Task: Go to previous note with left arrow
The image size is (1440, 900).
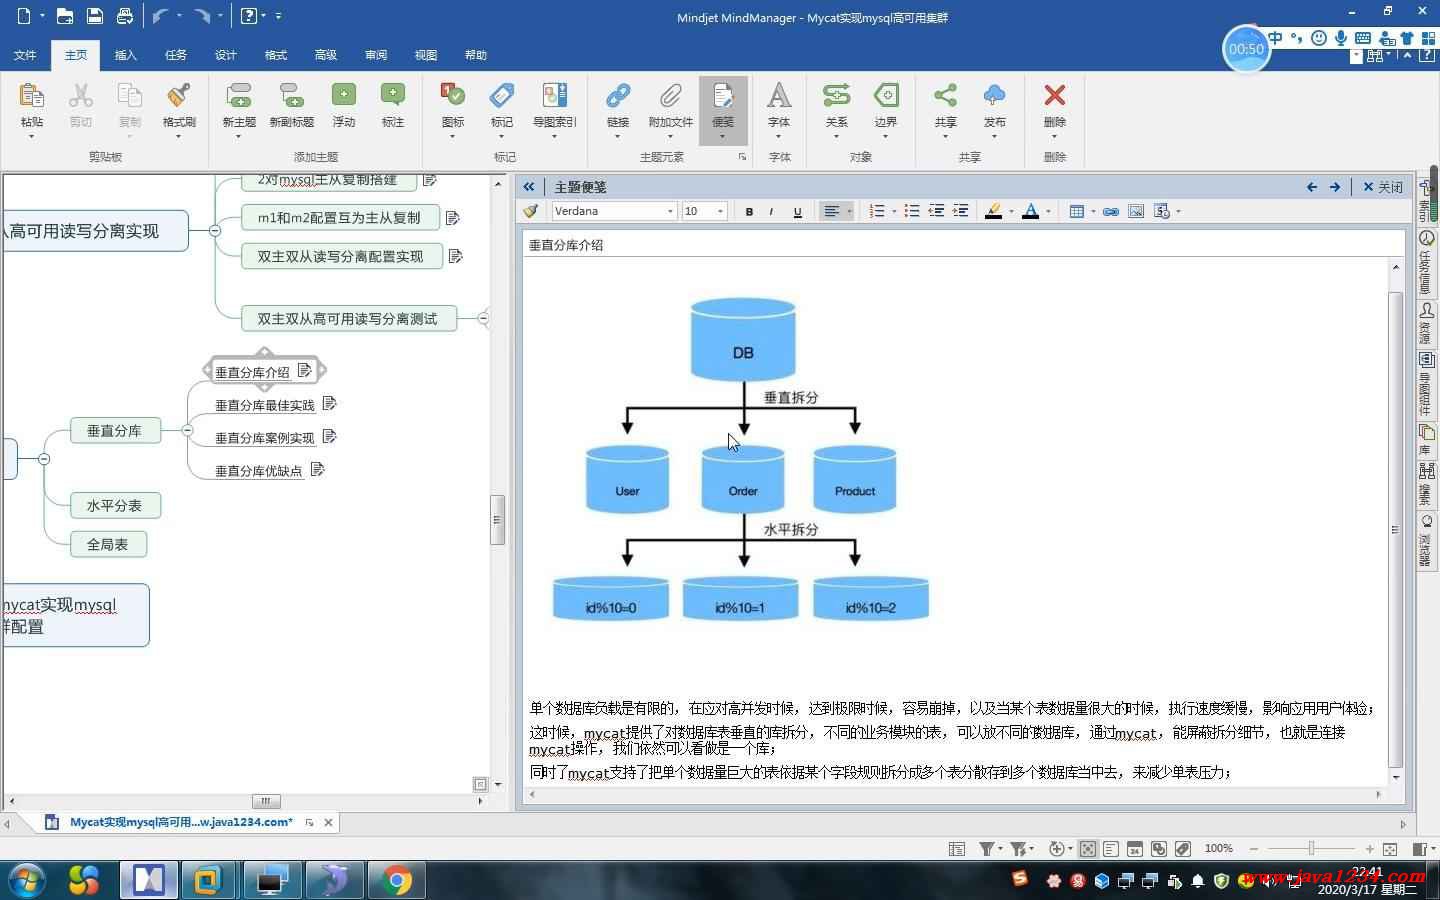Action: 1312,187
